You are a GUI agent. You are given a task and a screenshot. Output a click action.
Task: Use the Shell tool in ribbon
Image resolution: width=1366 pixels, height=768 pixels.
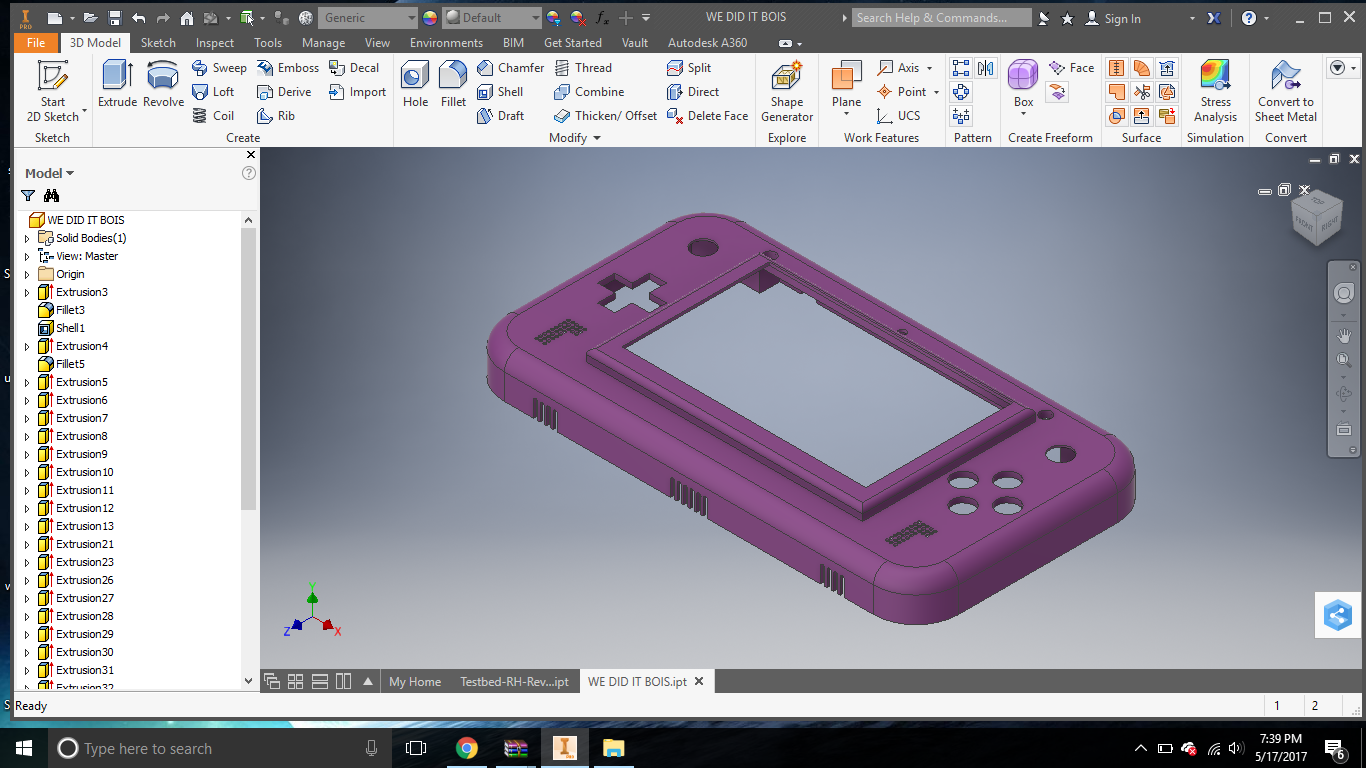pyautogui.click(x=500, y=92)
